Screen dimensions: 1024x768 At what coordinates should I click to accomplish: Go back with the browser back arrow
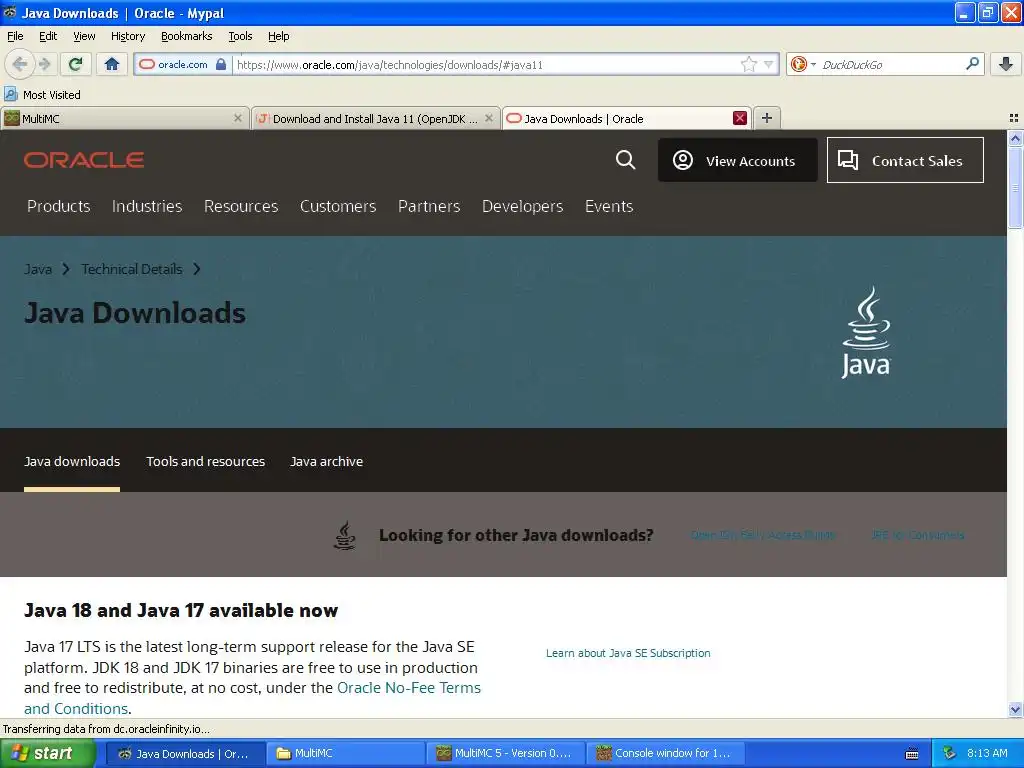(x=20, y=64)
